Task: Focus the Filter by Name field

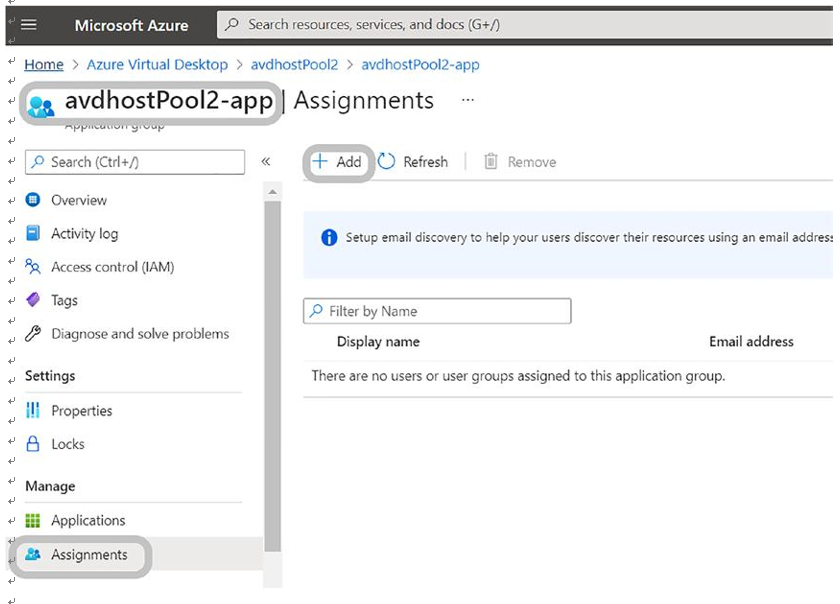Action: (437, 311)
